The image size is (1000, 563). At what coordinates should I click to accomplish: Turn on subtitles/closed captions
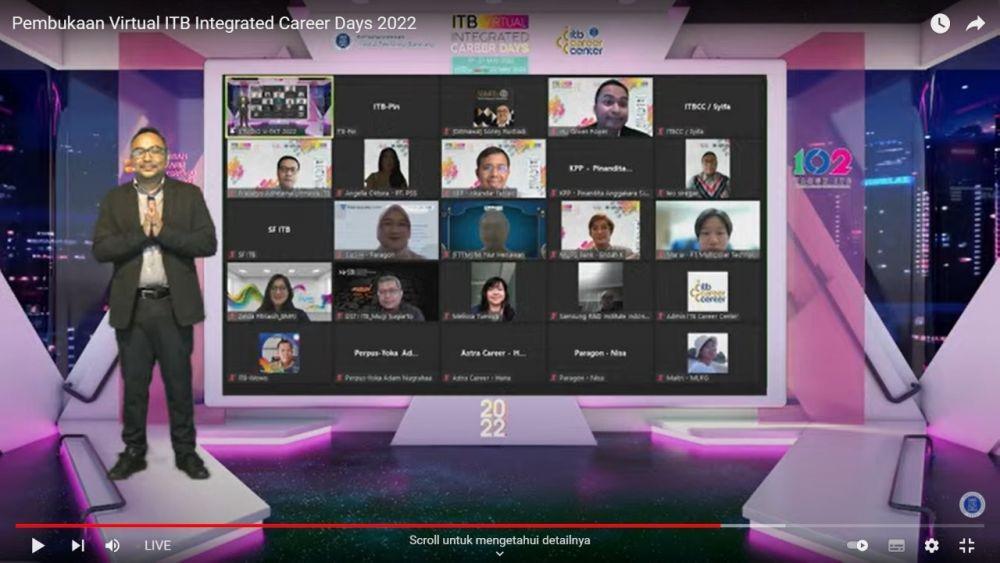pos(896,545)
